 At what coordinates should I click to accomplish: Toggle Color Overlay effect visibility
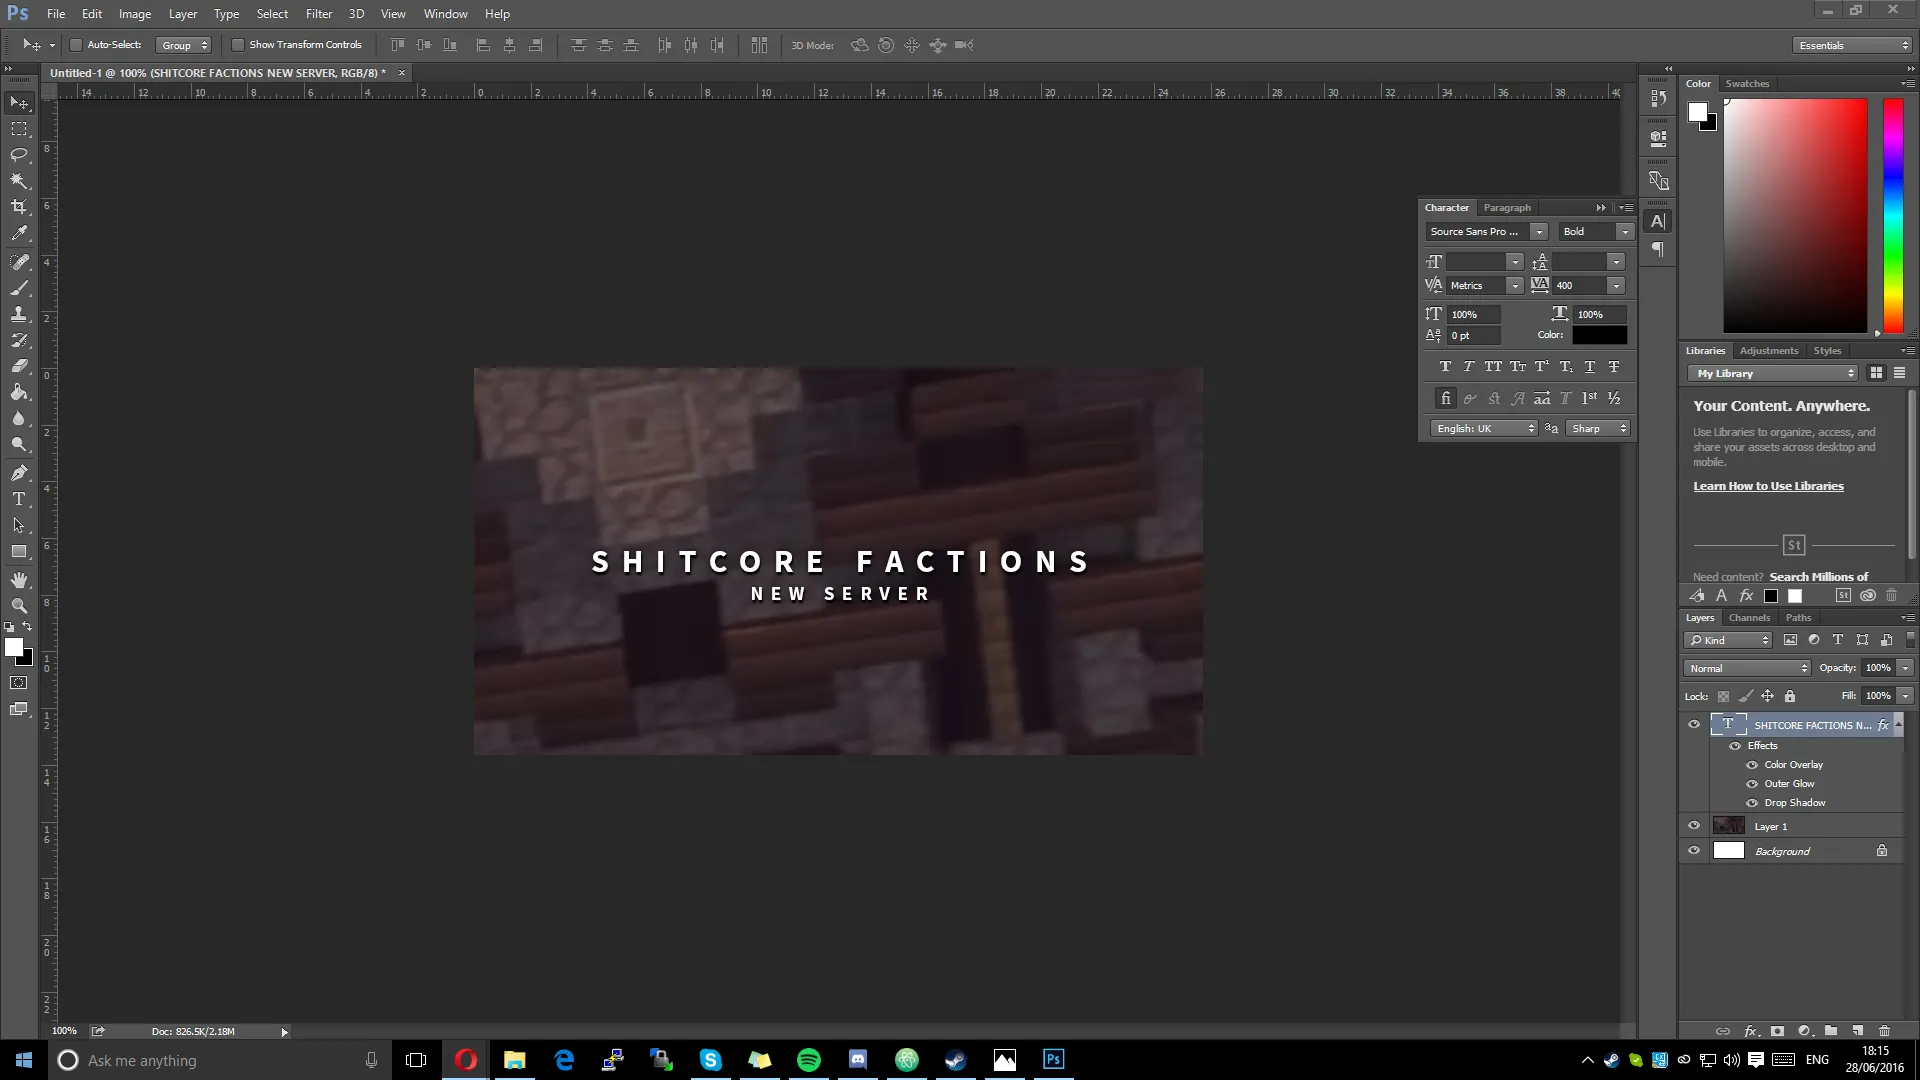1752,765
